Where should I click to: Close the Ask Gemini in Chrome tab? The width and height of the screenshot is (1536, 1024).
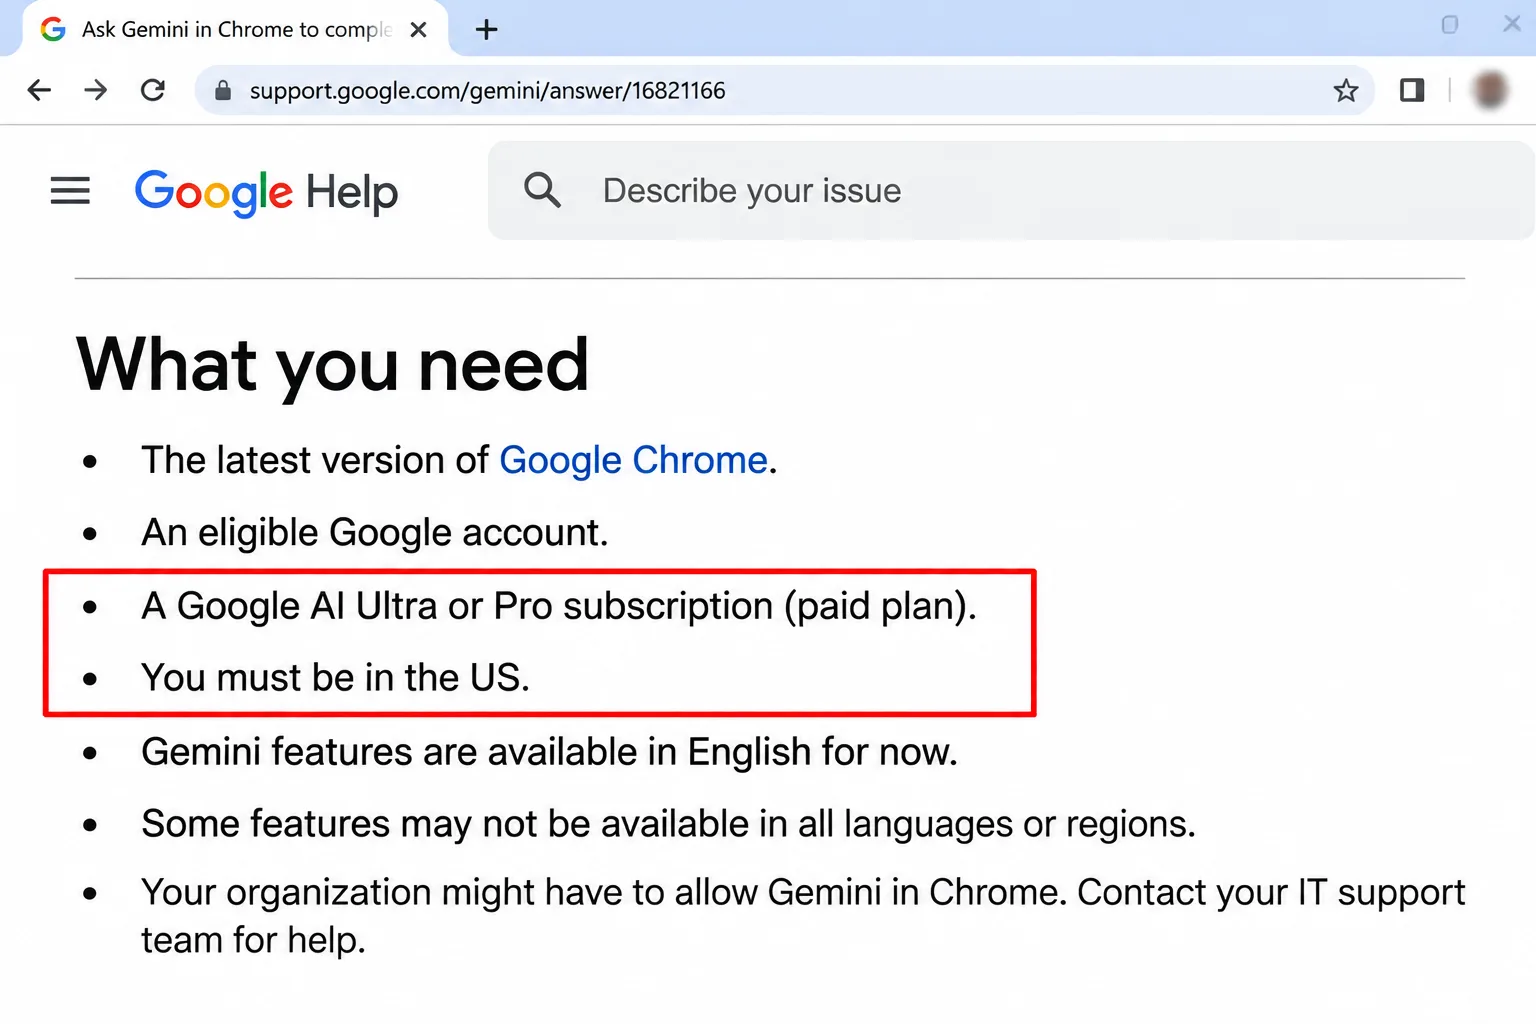point(419,30)
